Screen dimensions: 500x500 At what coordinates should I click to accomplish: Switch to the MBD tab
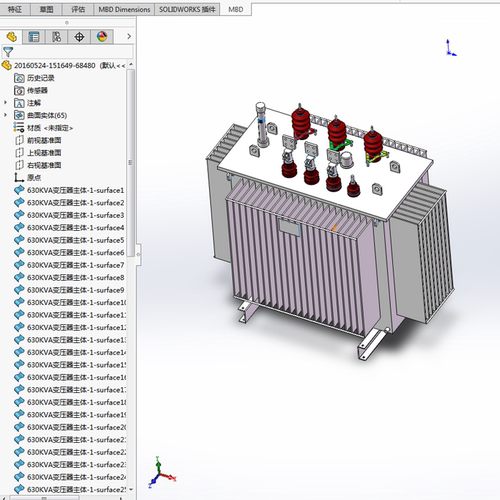point(236,9)
